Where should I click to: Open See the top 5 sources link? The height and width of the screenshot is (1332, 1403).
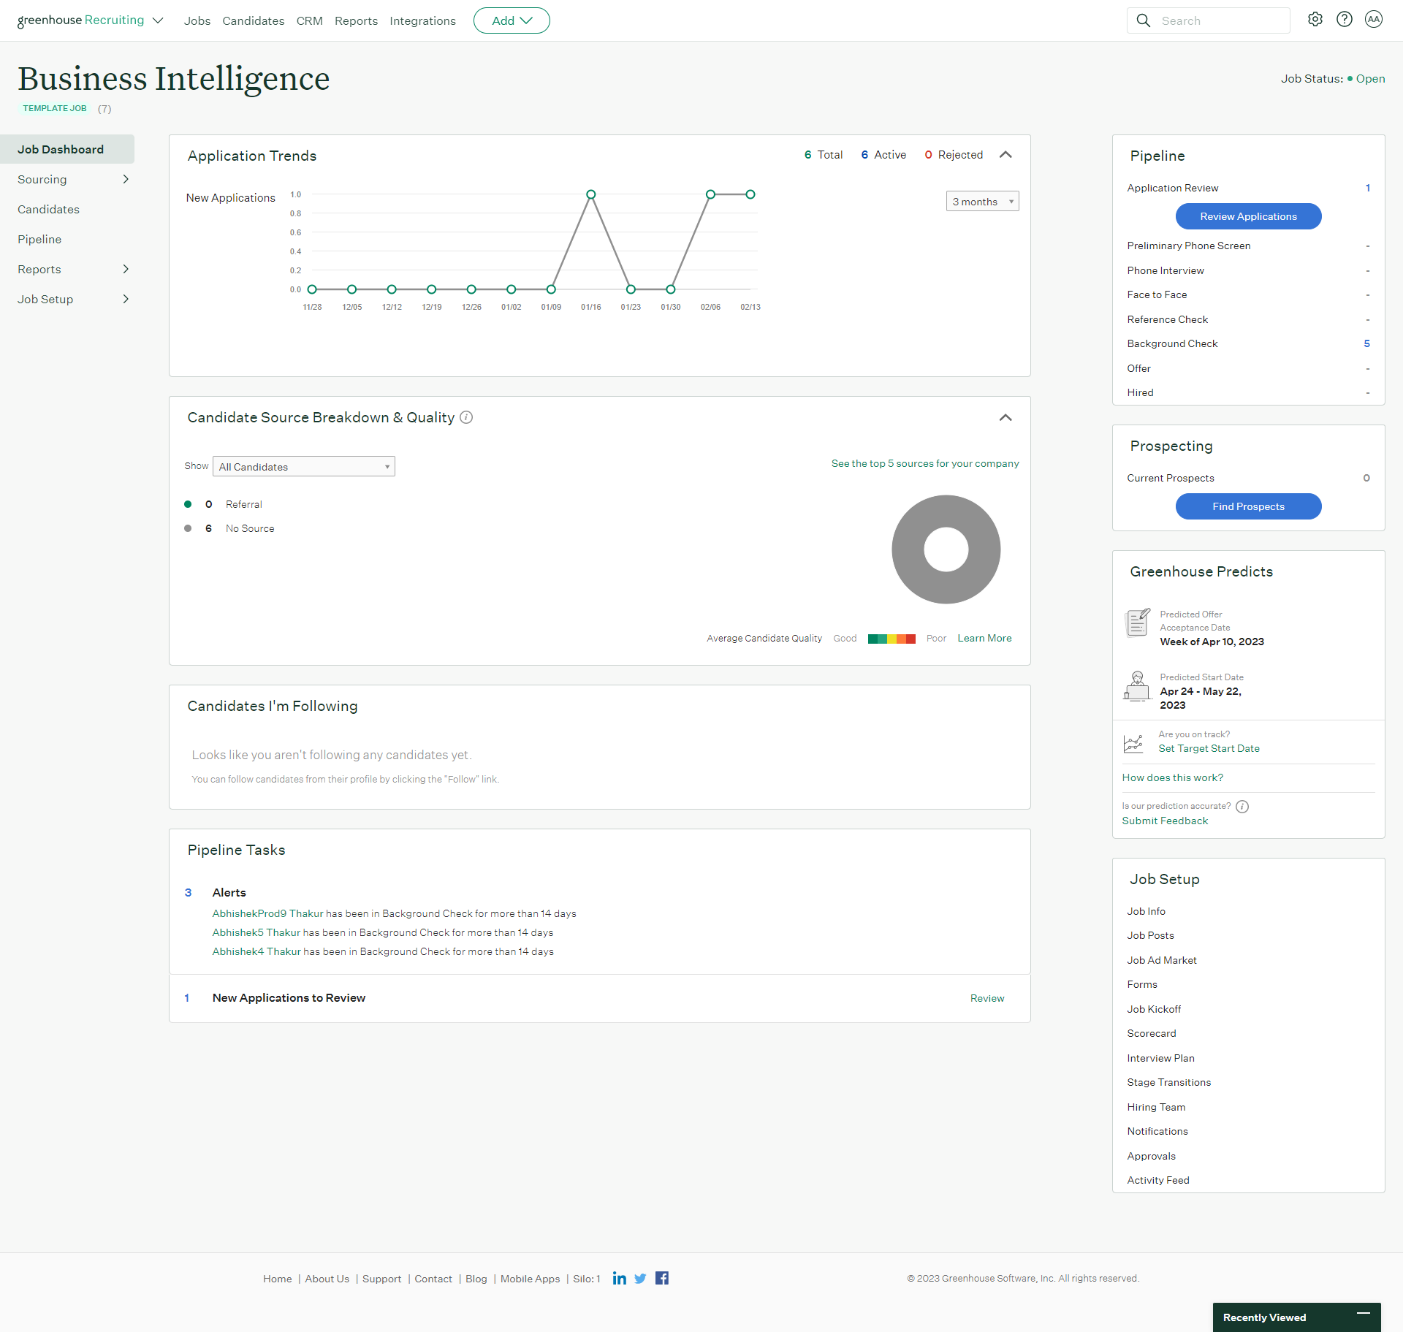click(x=925, y=464)
